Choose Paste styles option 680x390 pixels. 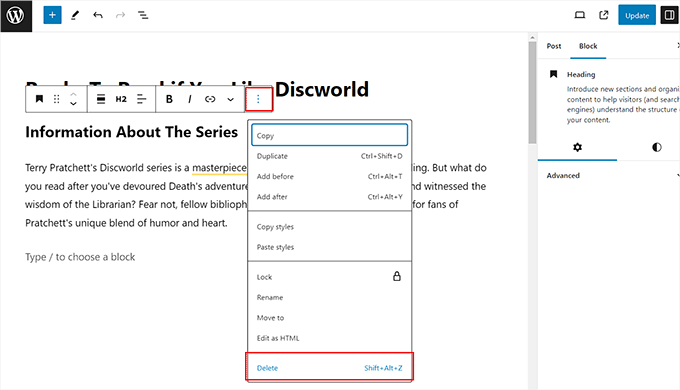(329, 247)
